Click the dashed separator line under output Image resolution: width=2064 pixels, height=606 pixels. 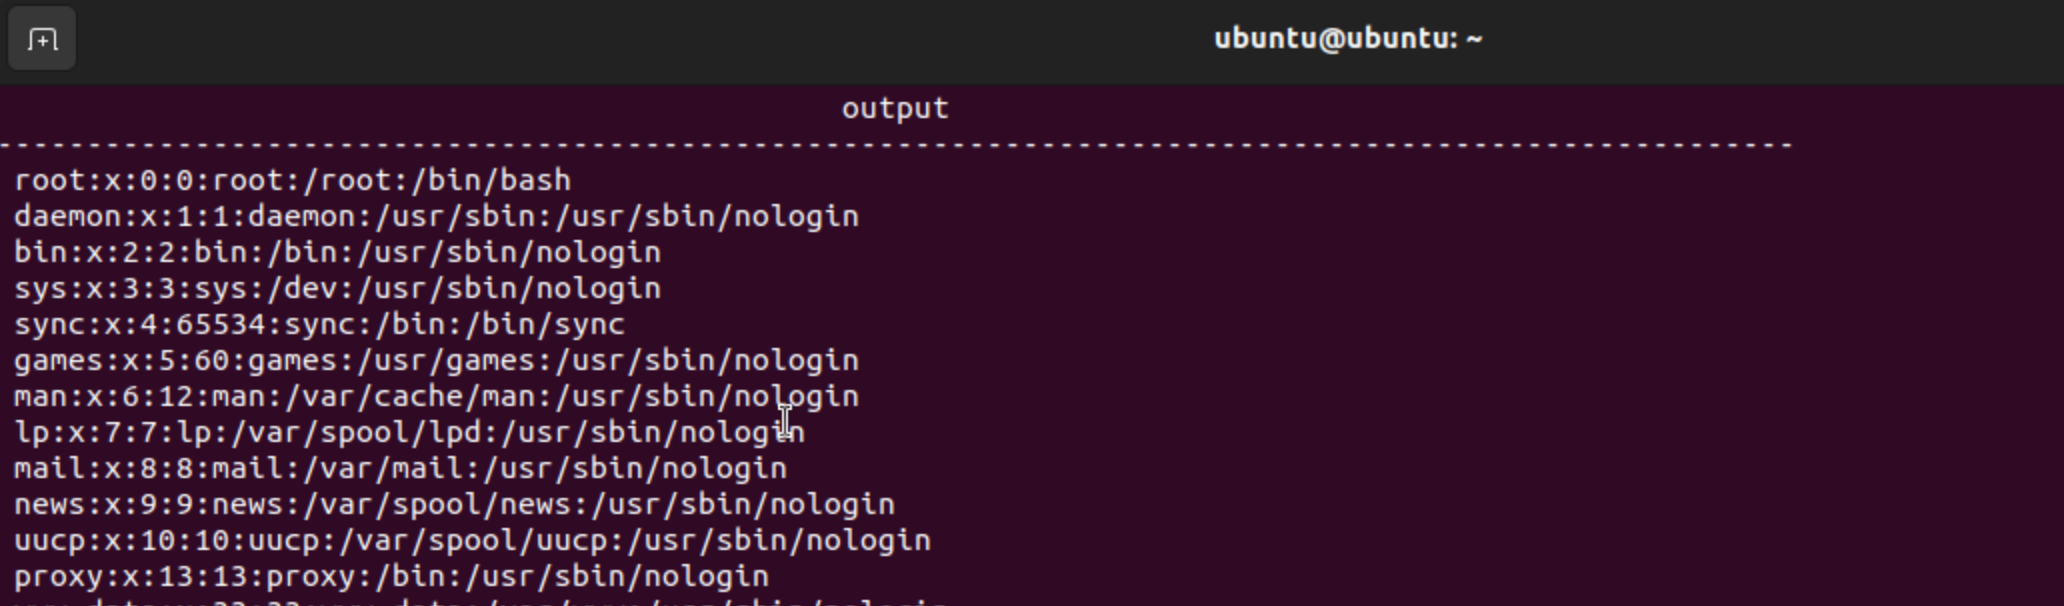[897, 146]
